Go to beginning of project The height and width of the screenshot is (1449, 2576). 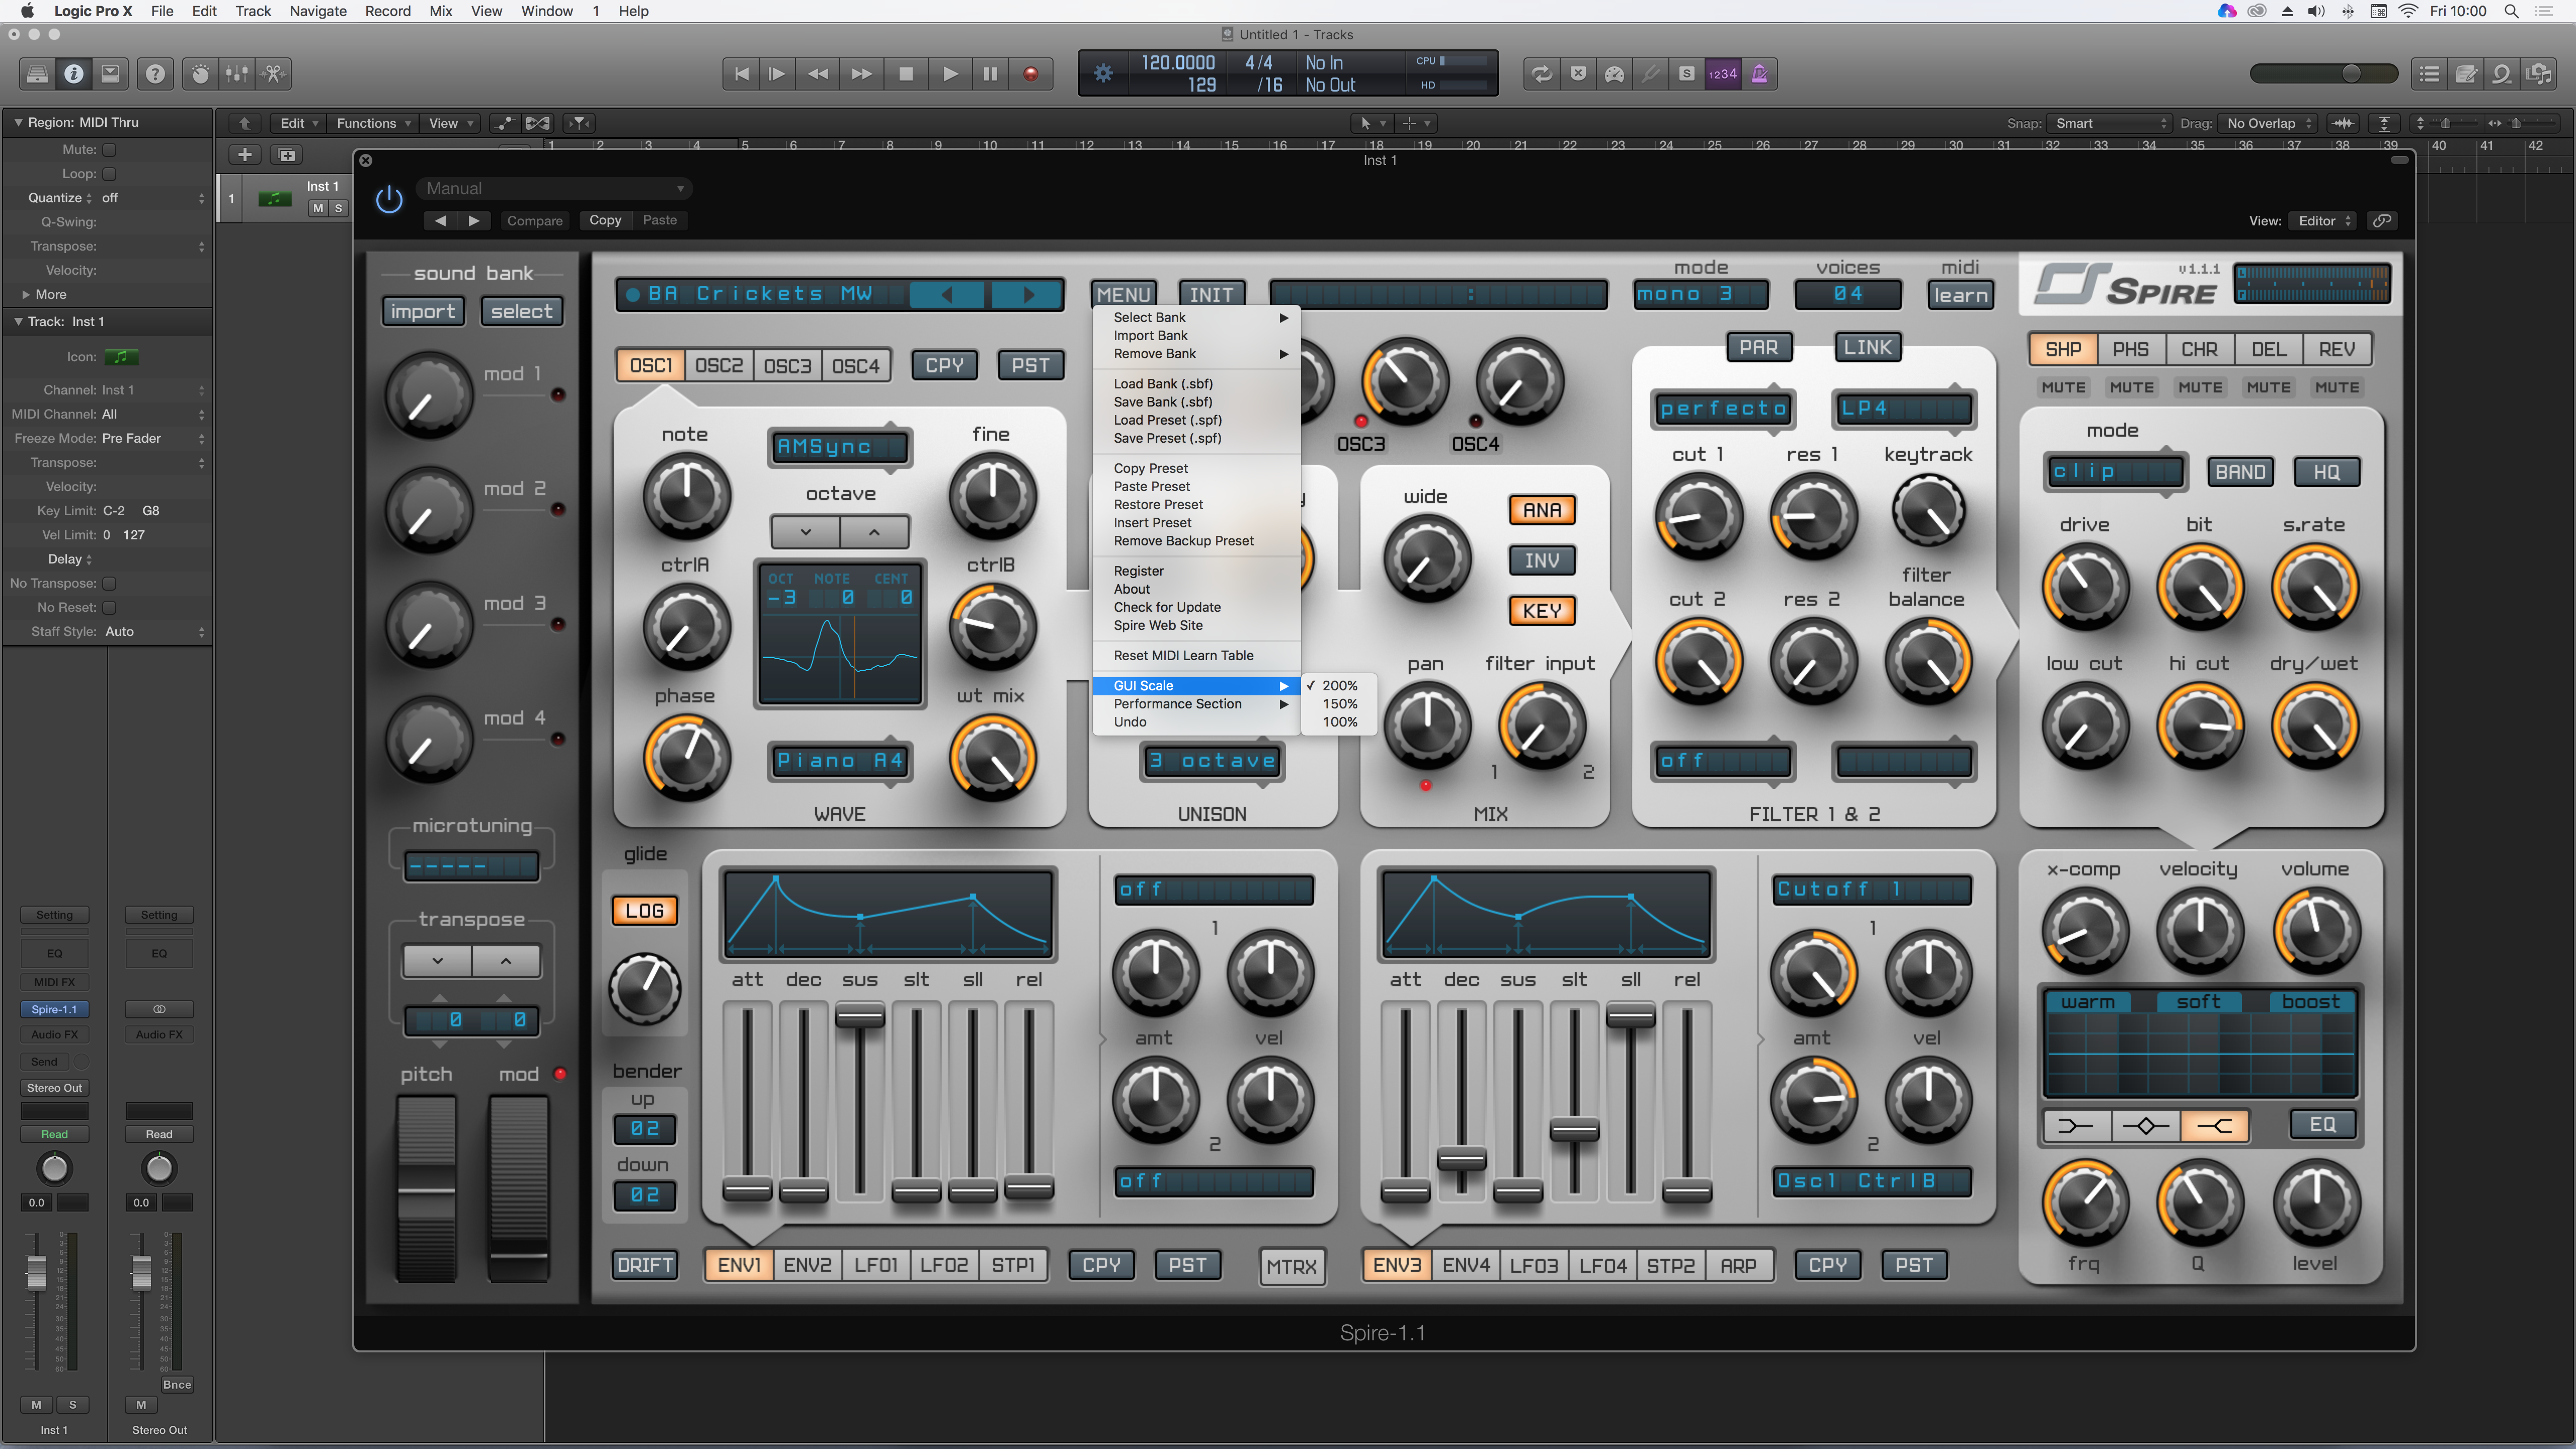pyautogui.click(x=741, y=74)
